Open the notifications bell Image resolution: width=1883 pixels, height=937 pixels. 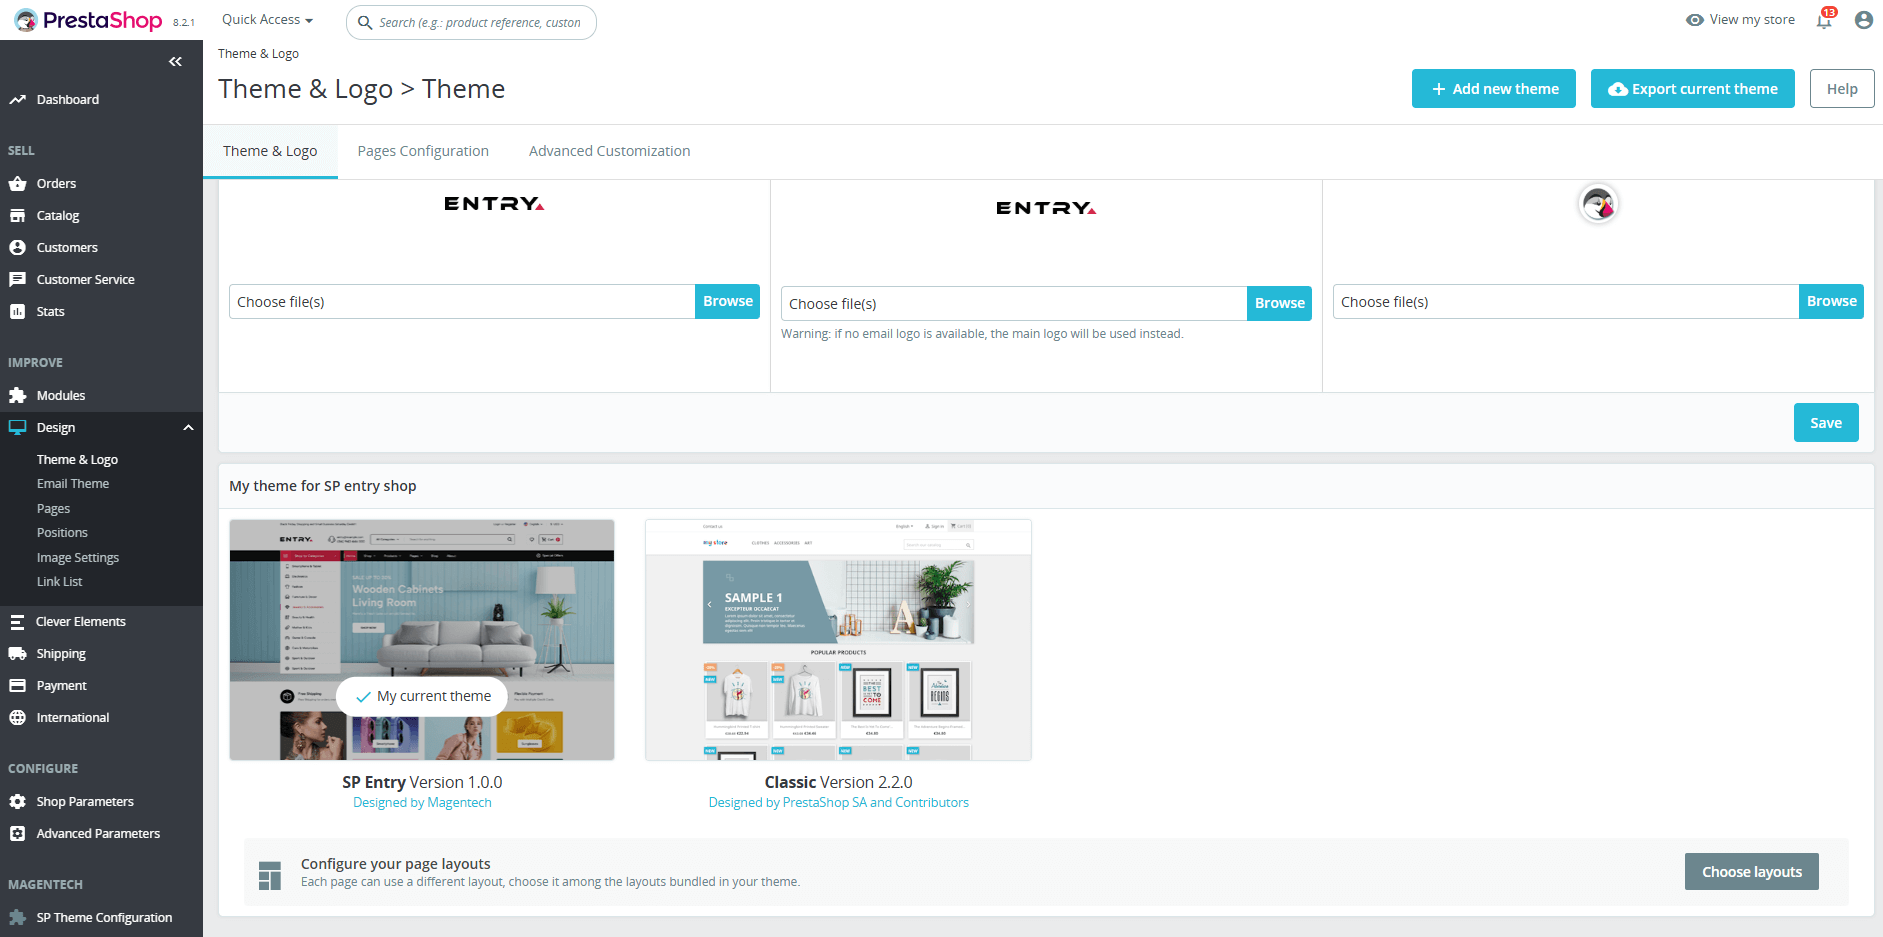tap(1823, 21)
